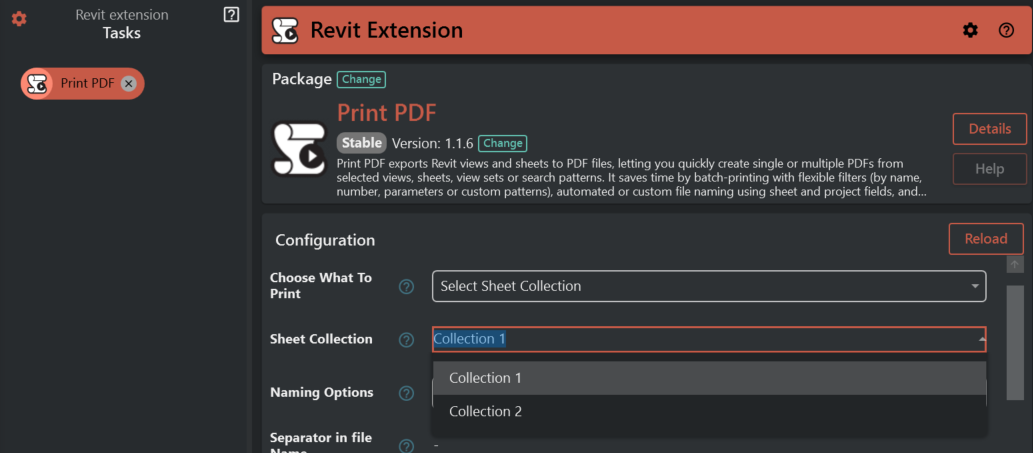
Task: Click the Revit Extension header help icon
Action: coord(1006,30)
